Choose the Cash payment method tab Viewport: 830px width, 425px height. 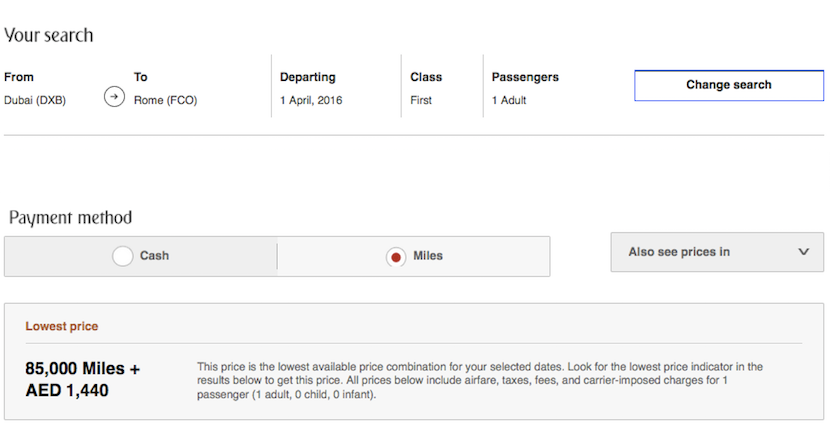coord(141,257)
